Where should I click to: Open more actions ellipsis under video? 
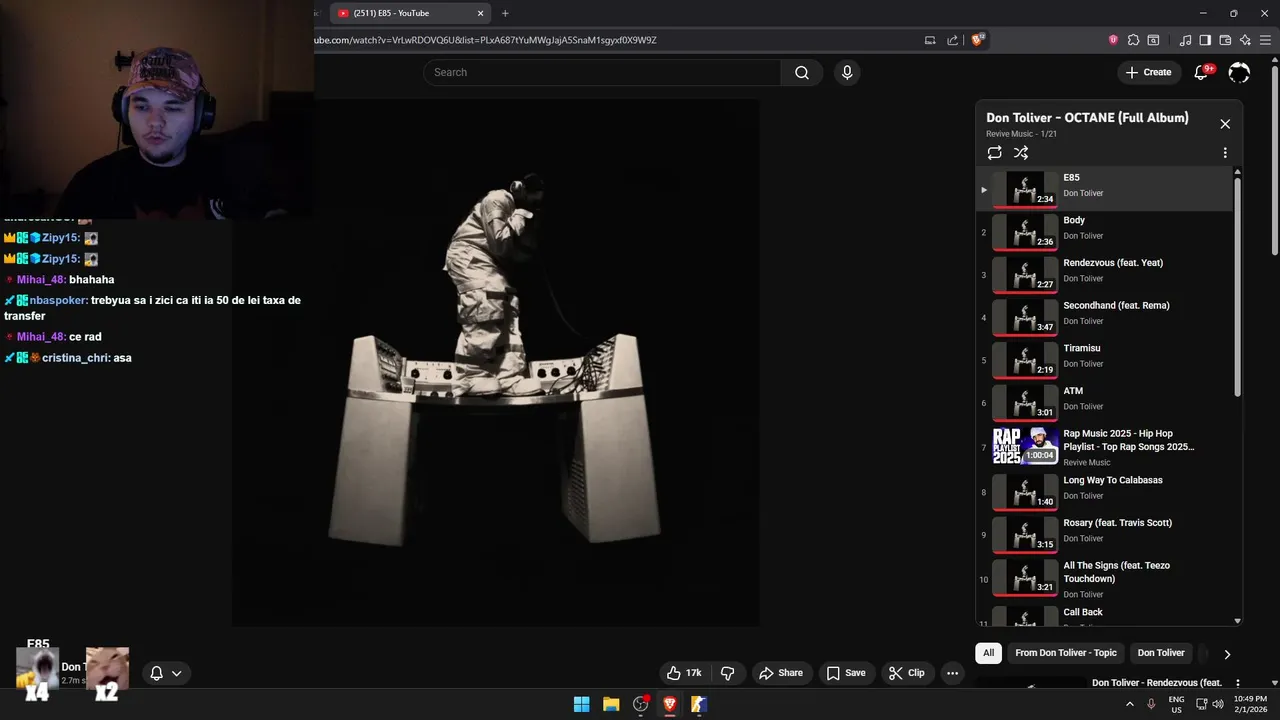tap(953, 673)
